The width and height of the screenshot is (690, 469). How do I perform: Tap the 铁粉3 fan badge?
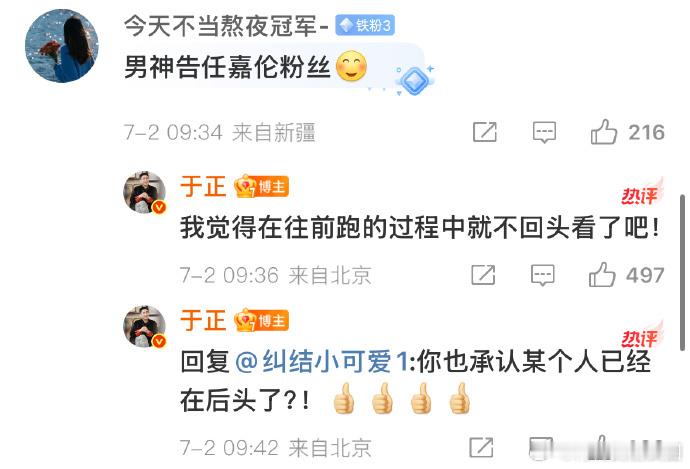coord(365,25)
